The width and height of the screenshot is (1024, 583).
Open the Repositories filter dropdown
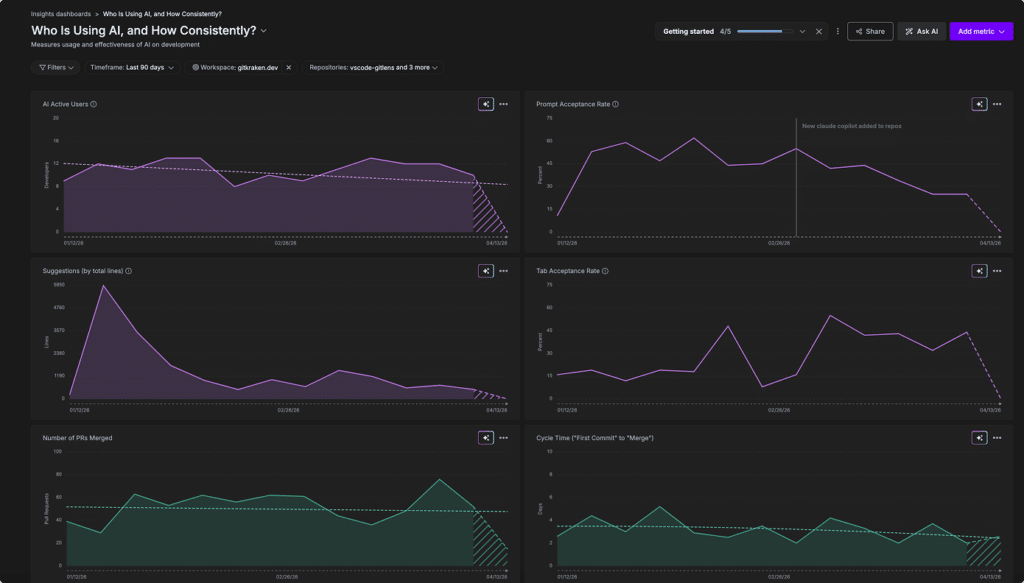(373, 67)
